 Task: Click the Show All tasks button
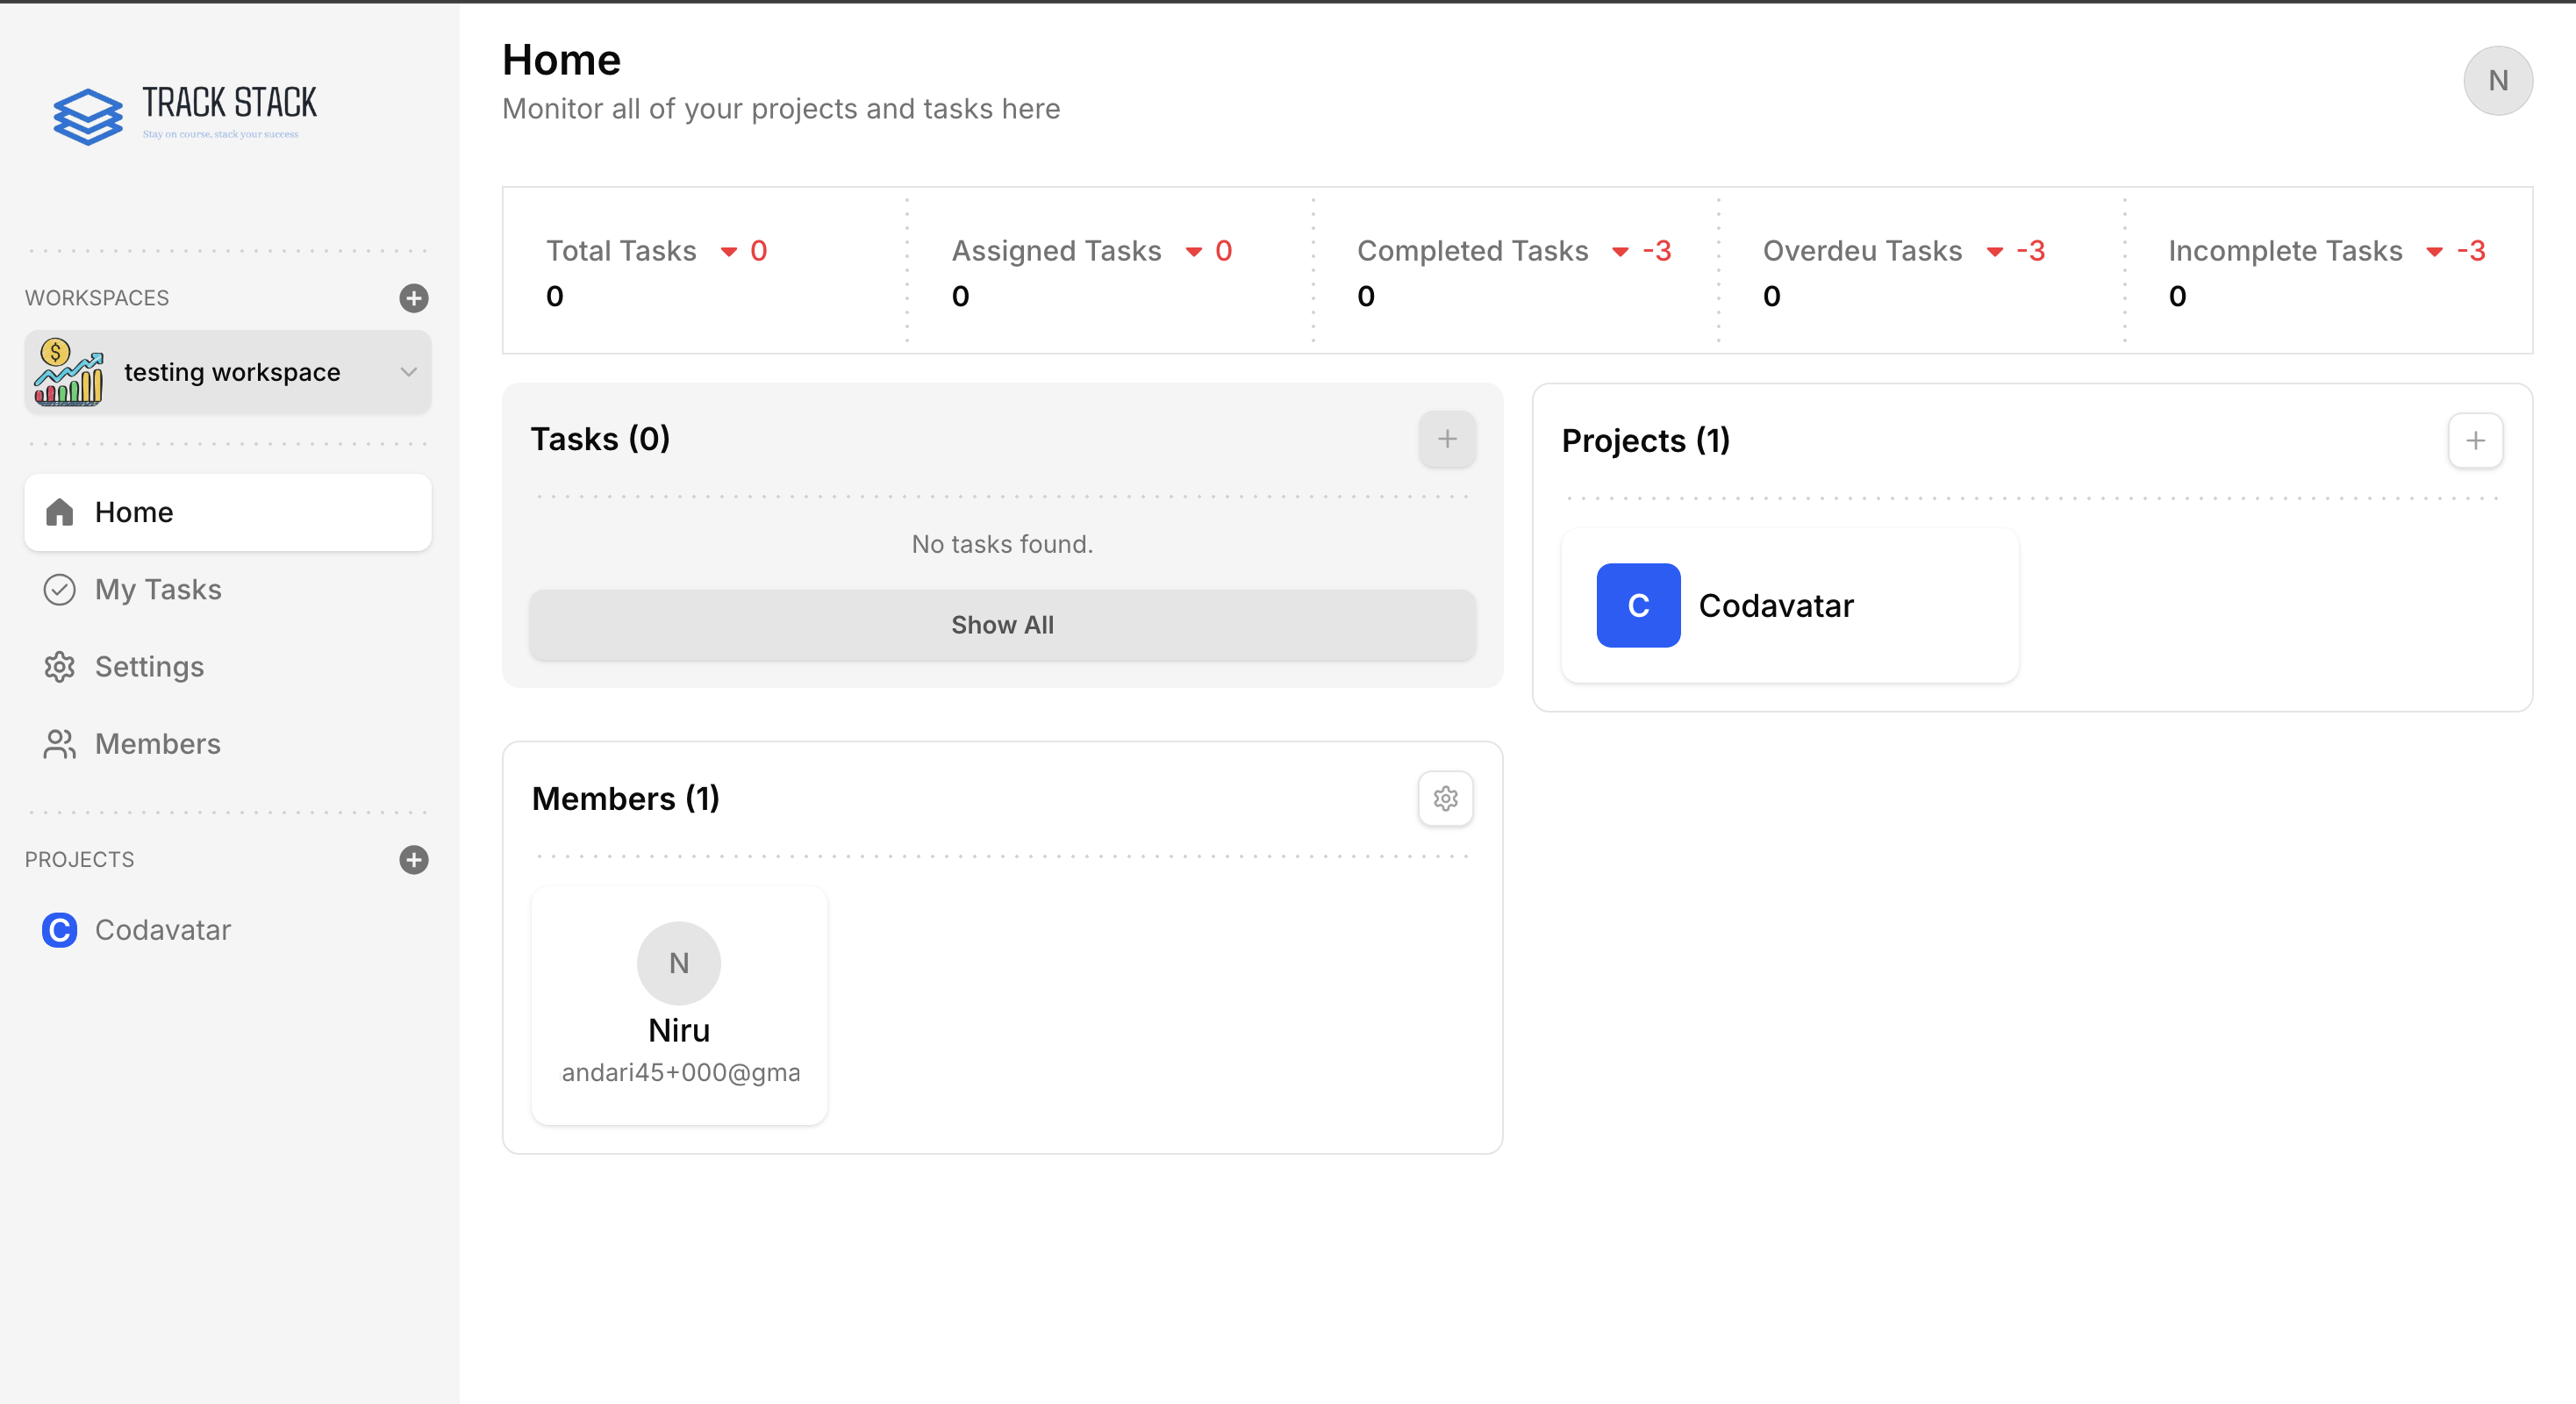(1002, 625)
